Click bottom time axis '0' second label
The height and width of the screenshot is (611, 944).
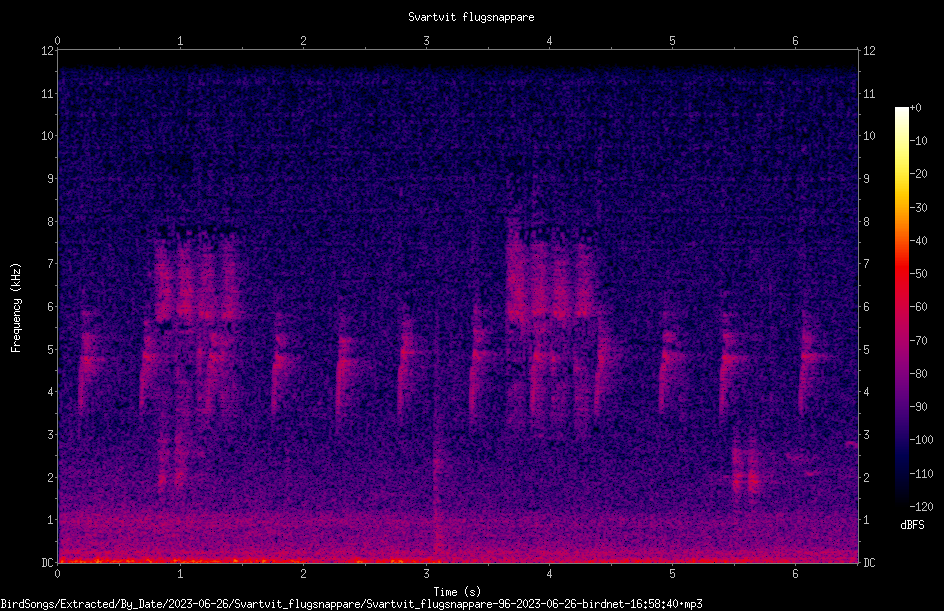pos(57,574)
